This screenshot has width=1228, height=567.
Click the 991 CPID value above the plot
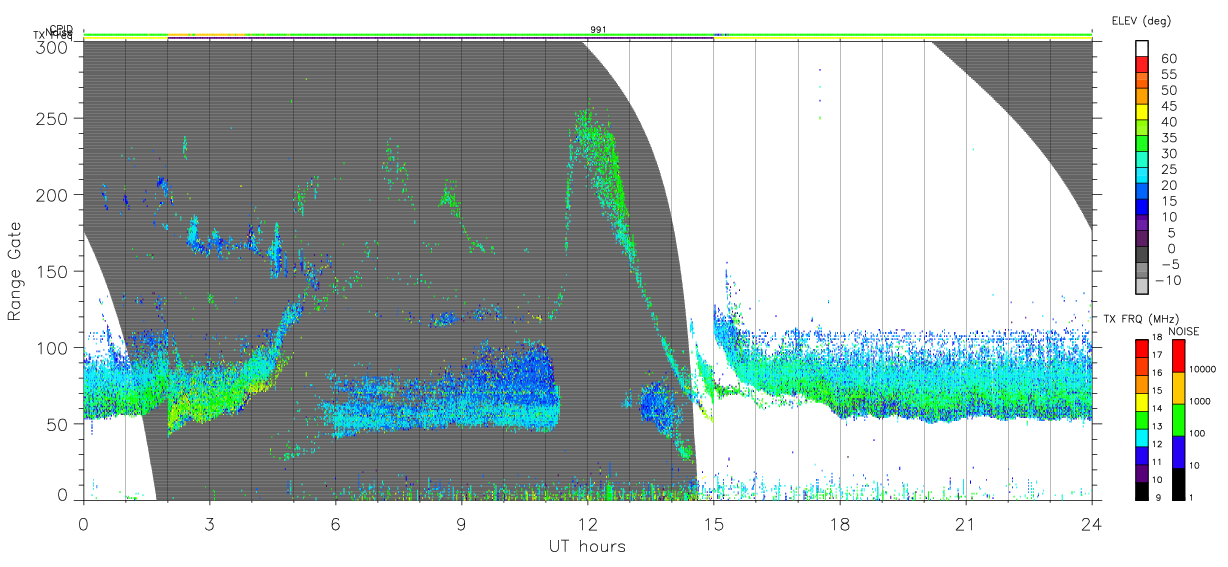pos(597,30)
